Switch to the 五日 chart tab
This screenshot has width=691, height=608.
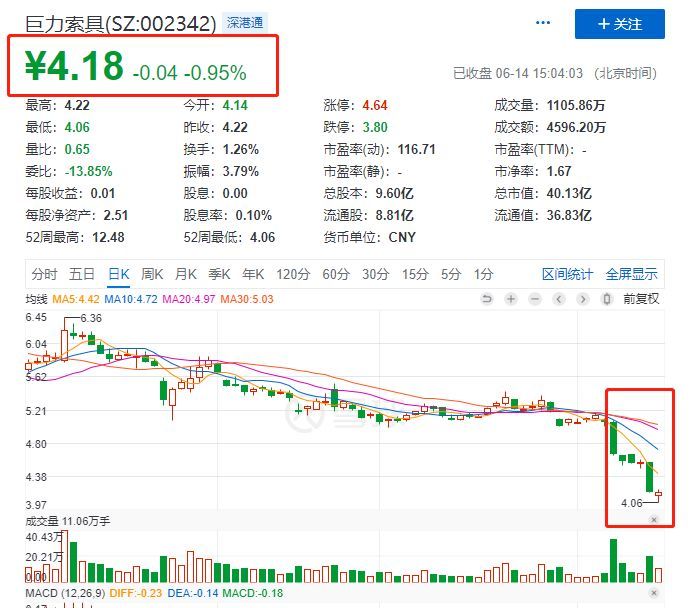pos(82,274)
